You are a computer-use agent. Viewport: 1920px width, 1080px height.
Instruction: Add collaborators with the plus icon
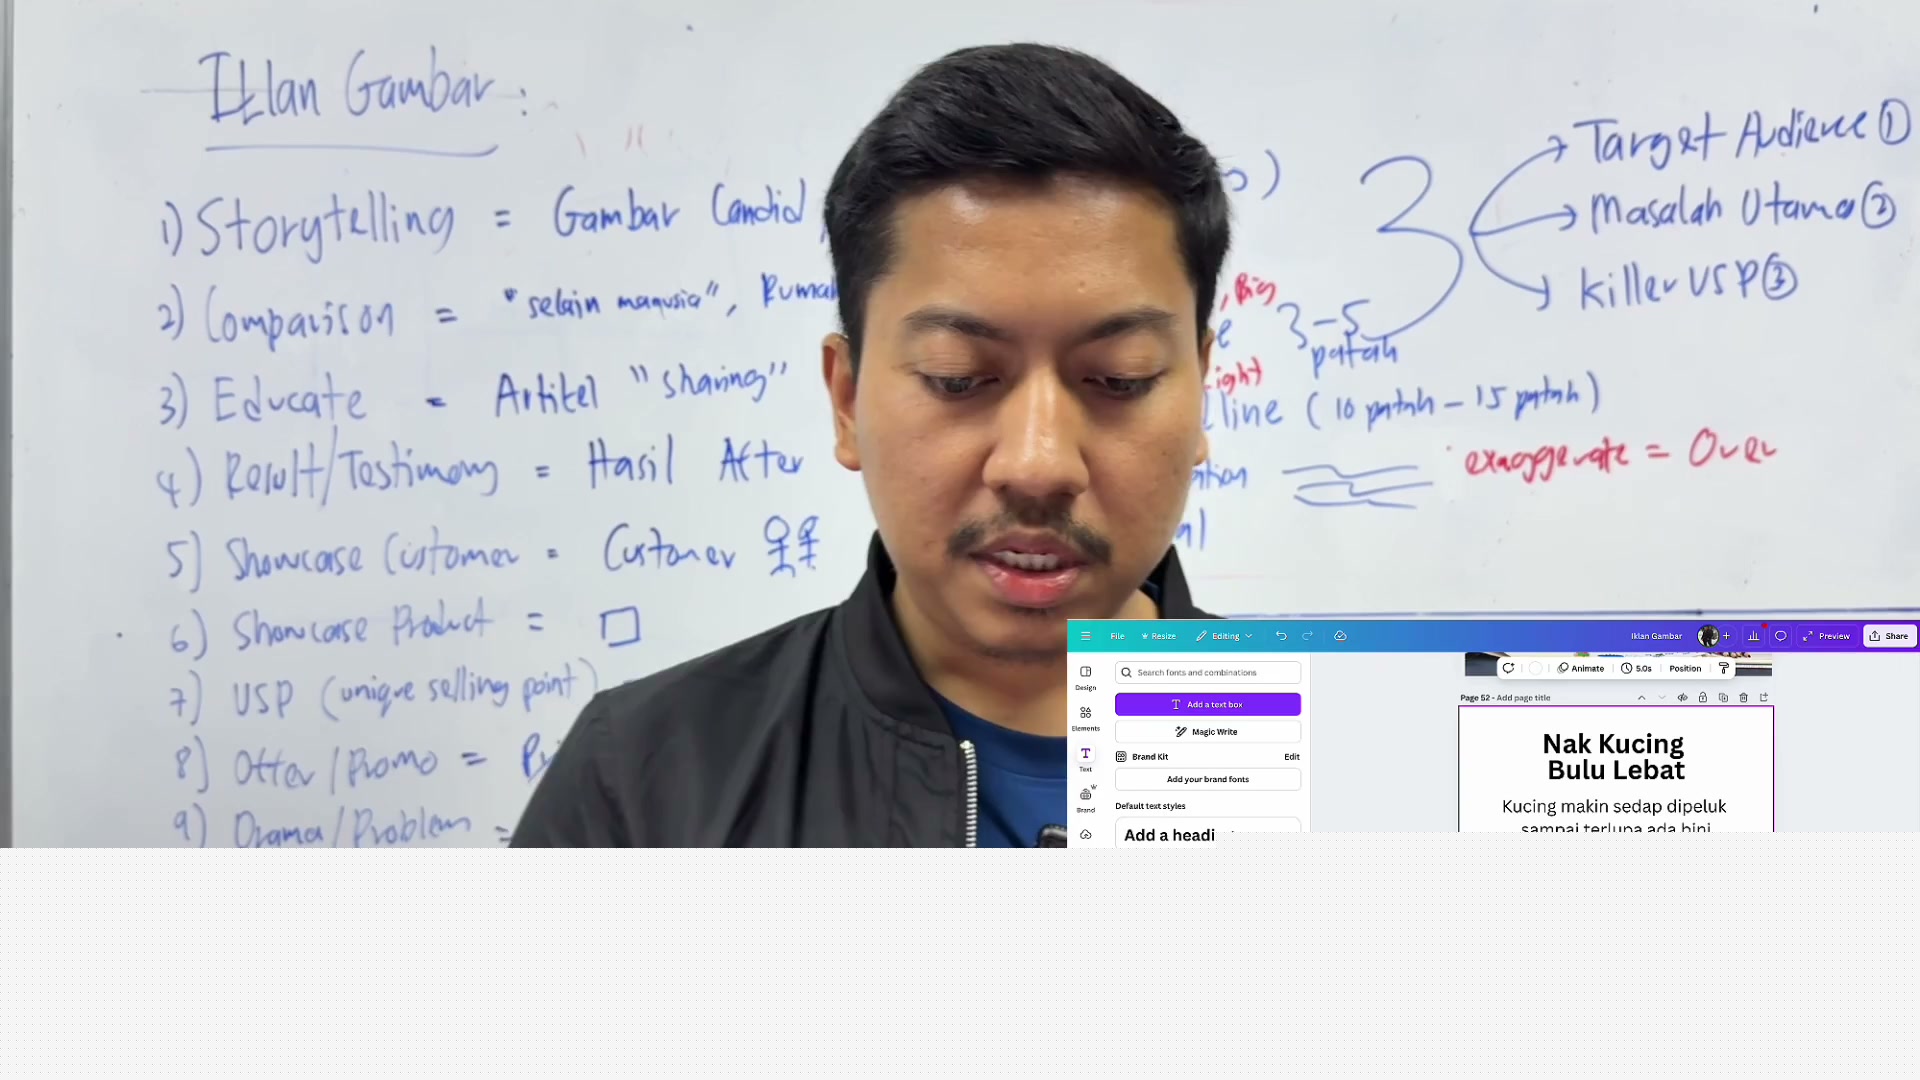[1726, 636]
